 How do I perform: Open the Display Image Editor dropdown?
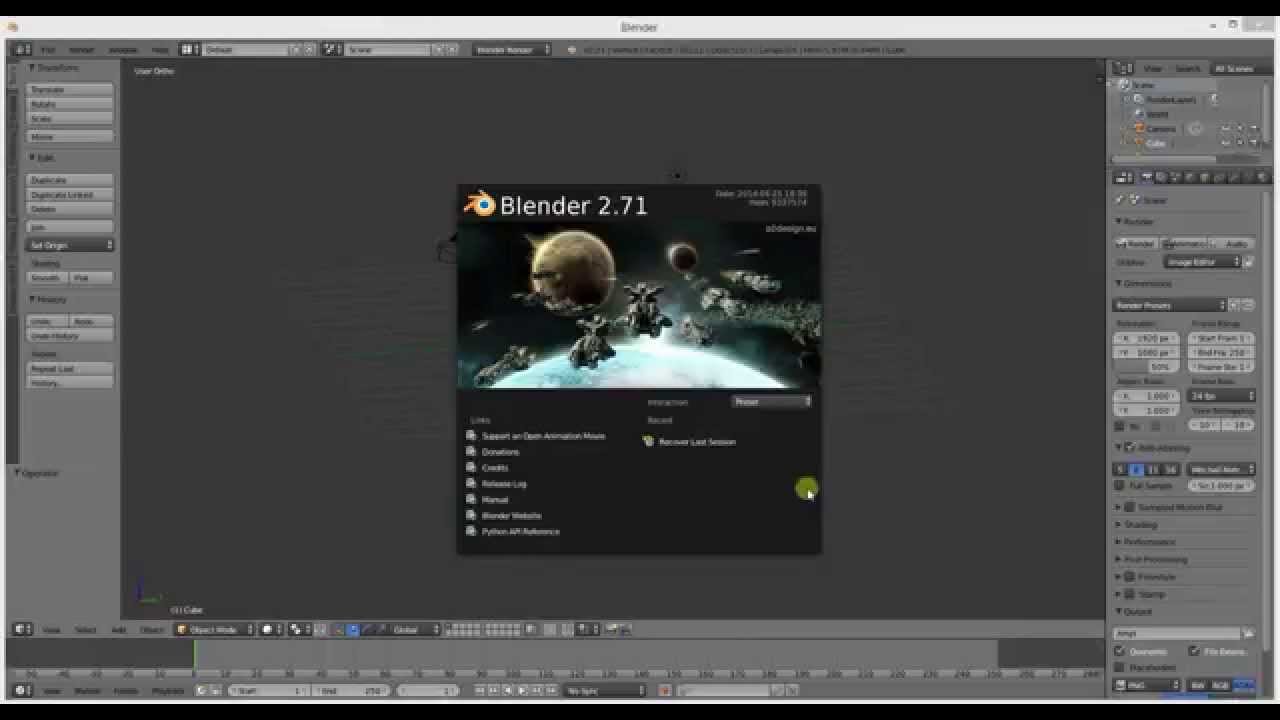tap(1203, 261)
